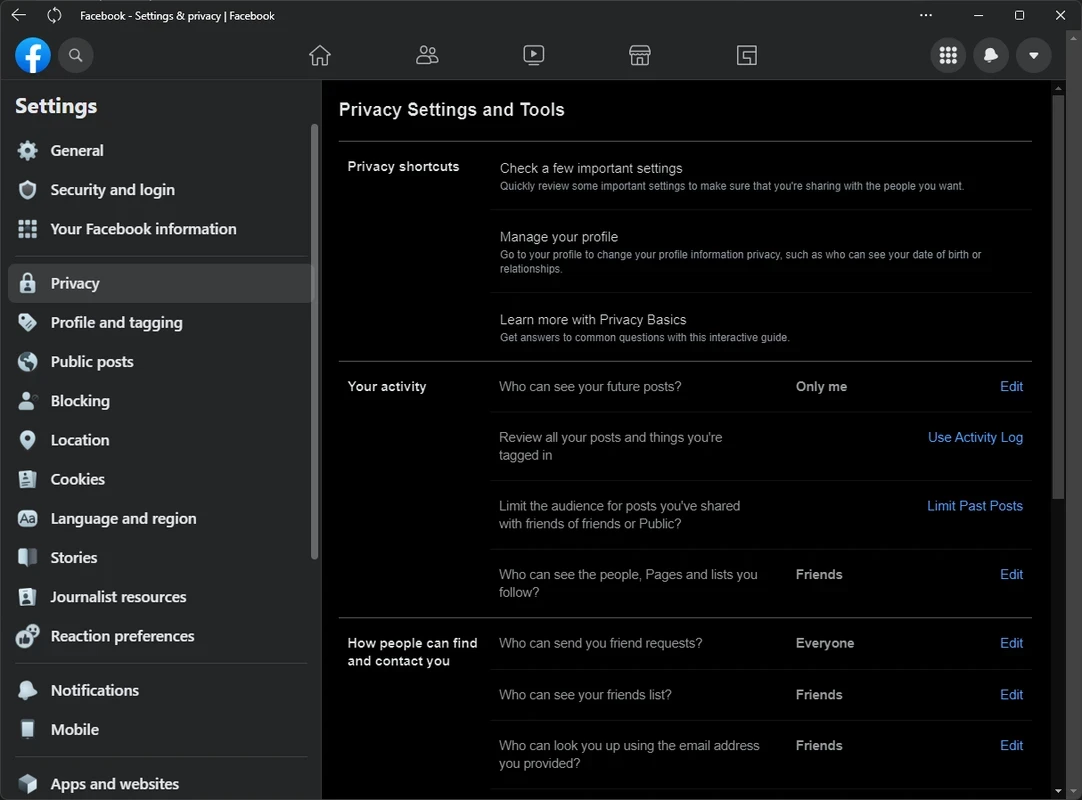1082x800 pixels.
Task: Open Friends icon in top navigation
Action: (427, 56)
